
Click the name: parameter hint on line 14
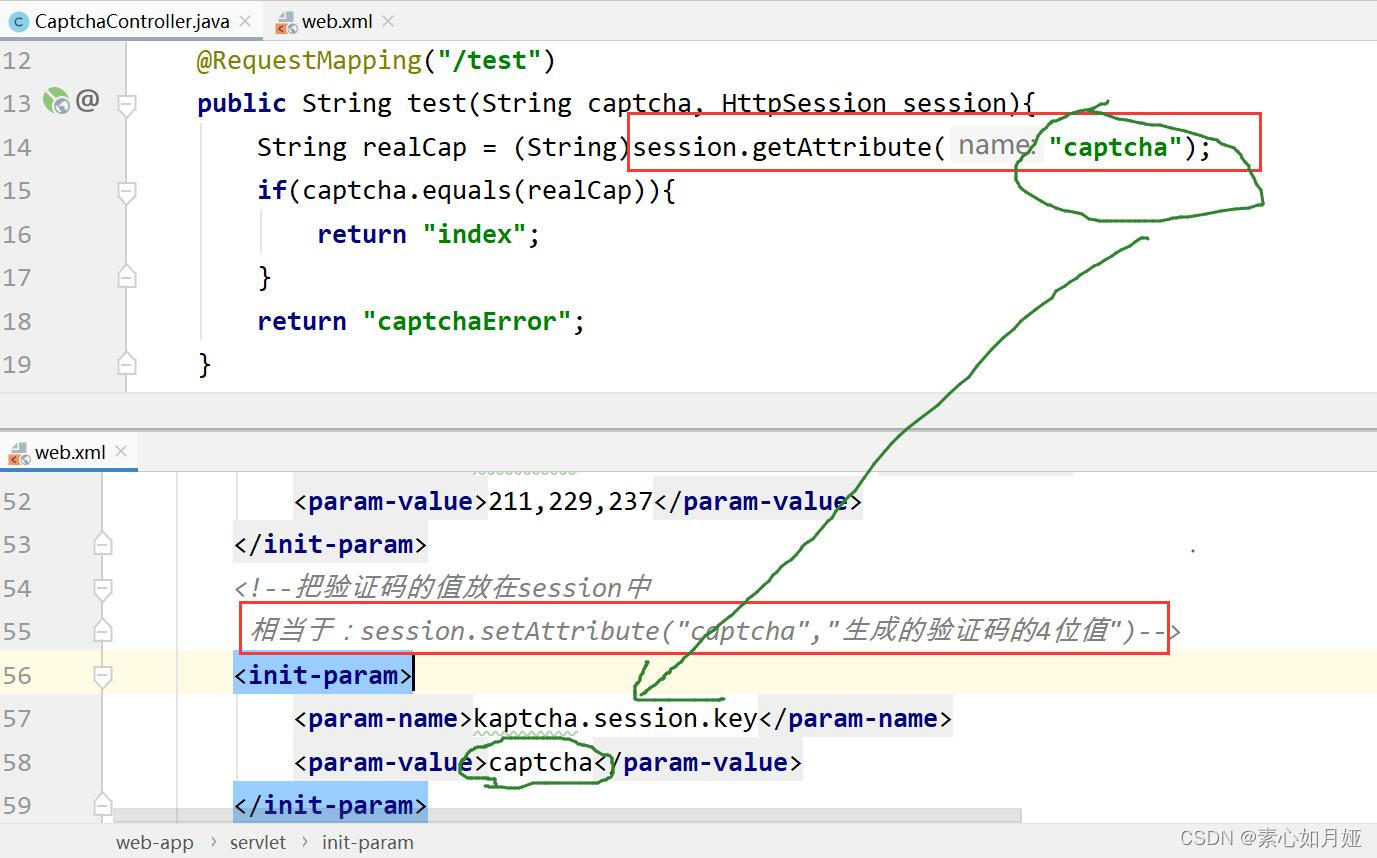click(x=996, y=146)
